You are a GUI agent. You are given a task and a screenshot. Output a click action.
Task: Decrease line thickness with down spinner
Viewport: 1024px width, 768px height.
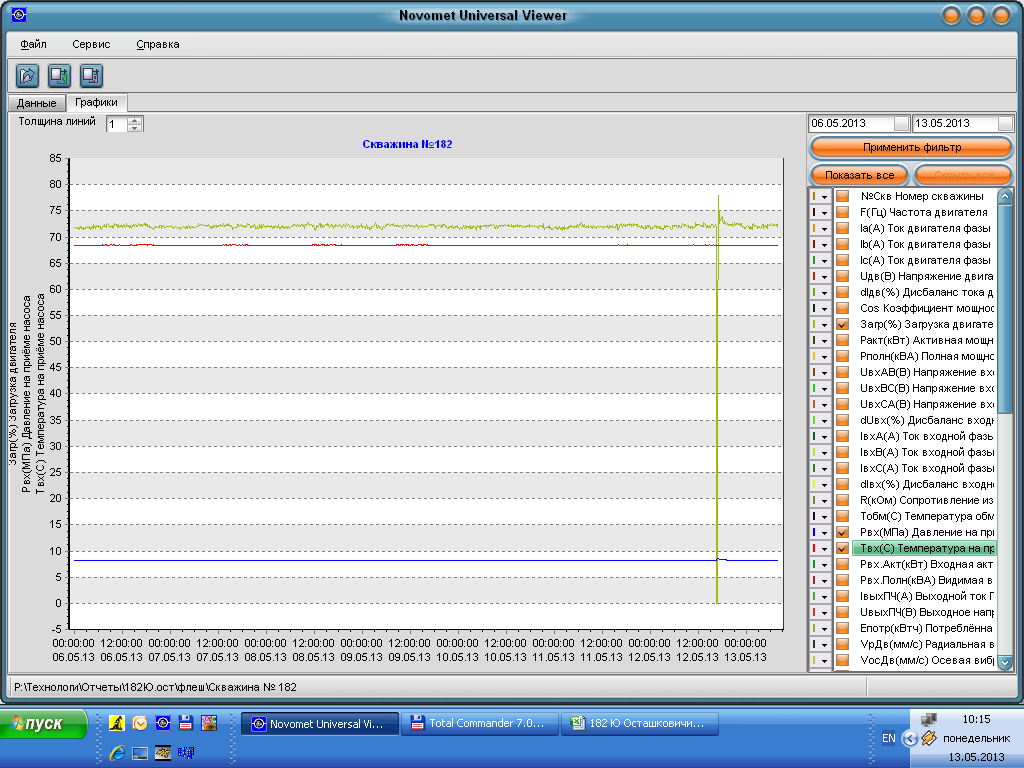135,128
